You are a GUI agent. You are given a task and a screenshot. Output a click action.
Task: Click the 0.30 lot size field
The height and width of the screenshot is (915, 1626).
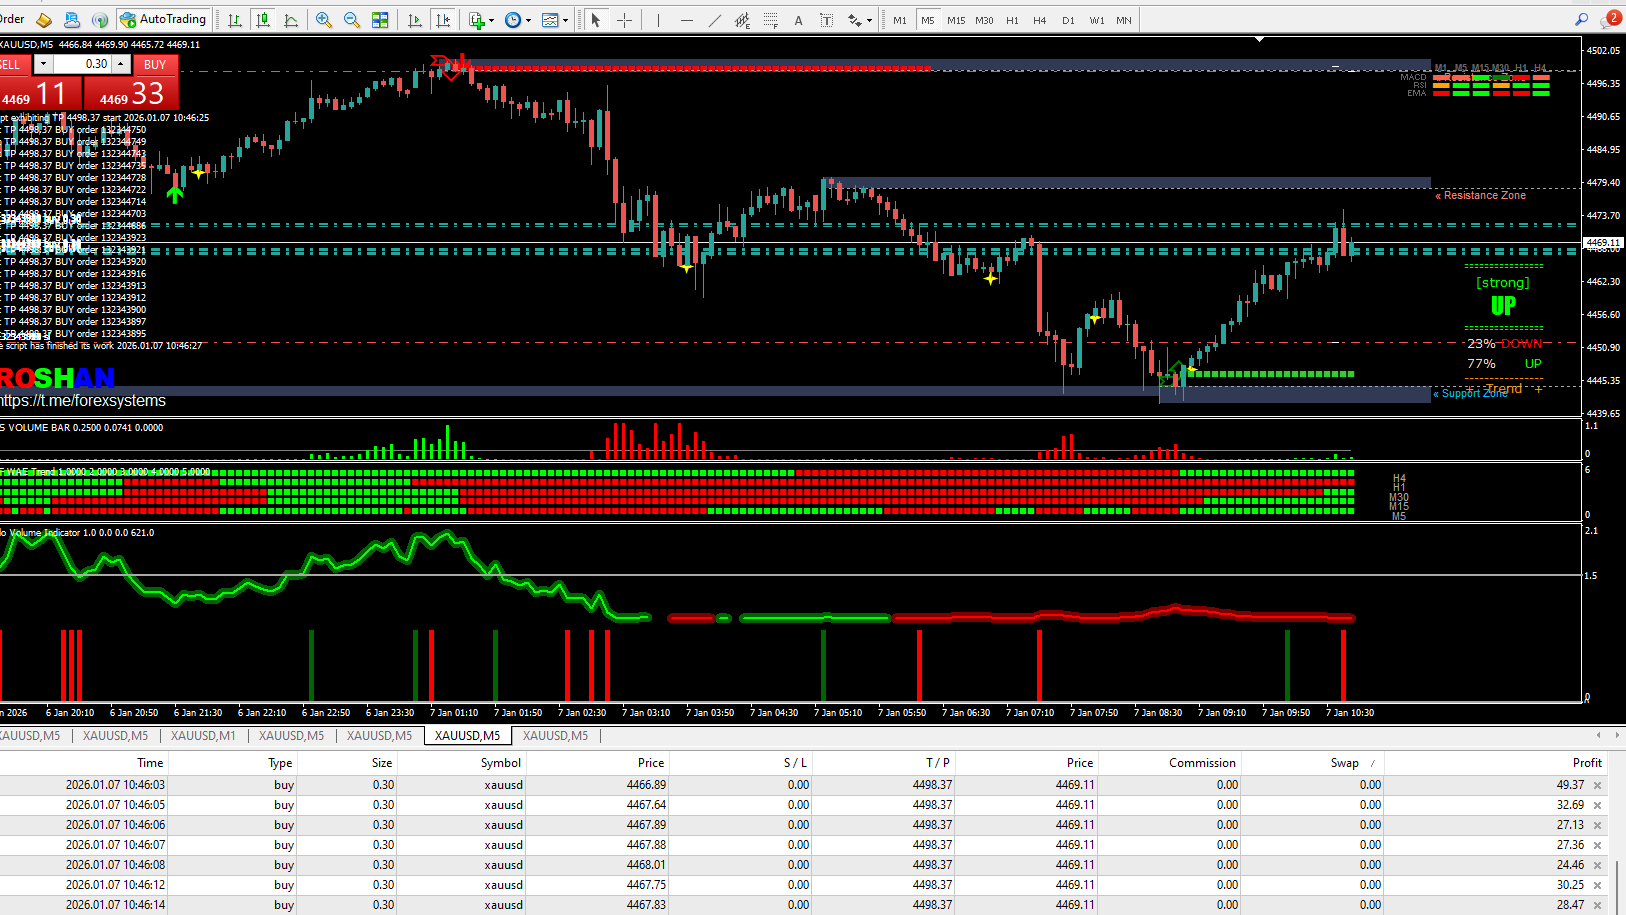coord(83,64)
